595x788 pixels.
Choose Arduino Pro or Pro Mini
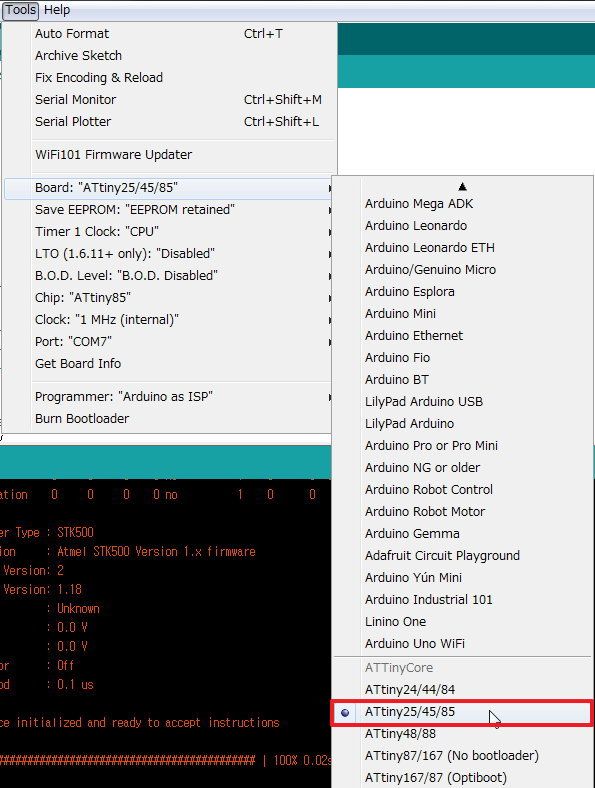click(x=463, y=446)
